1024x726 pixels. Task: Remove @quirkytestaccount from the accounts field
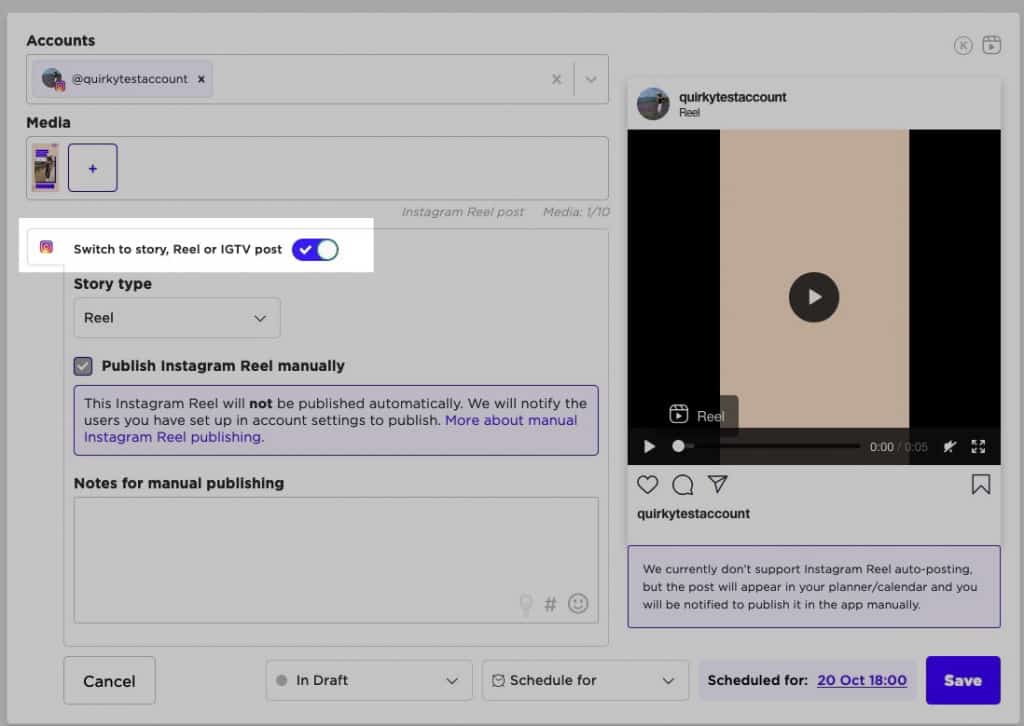coord(201,79)
